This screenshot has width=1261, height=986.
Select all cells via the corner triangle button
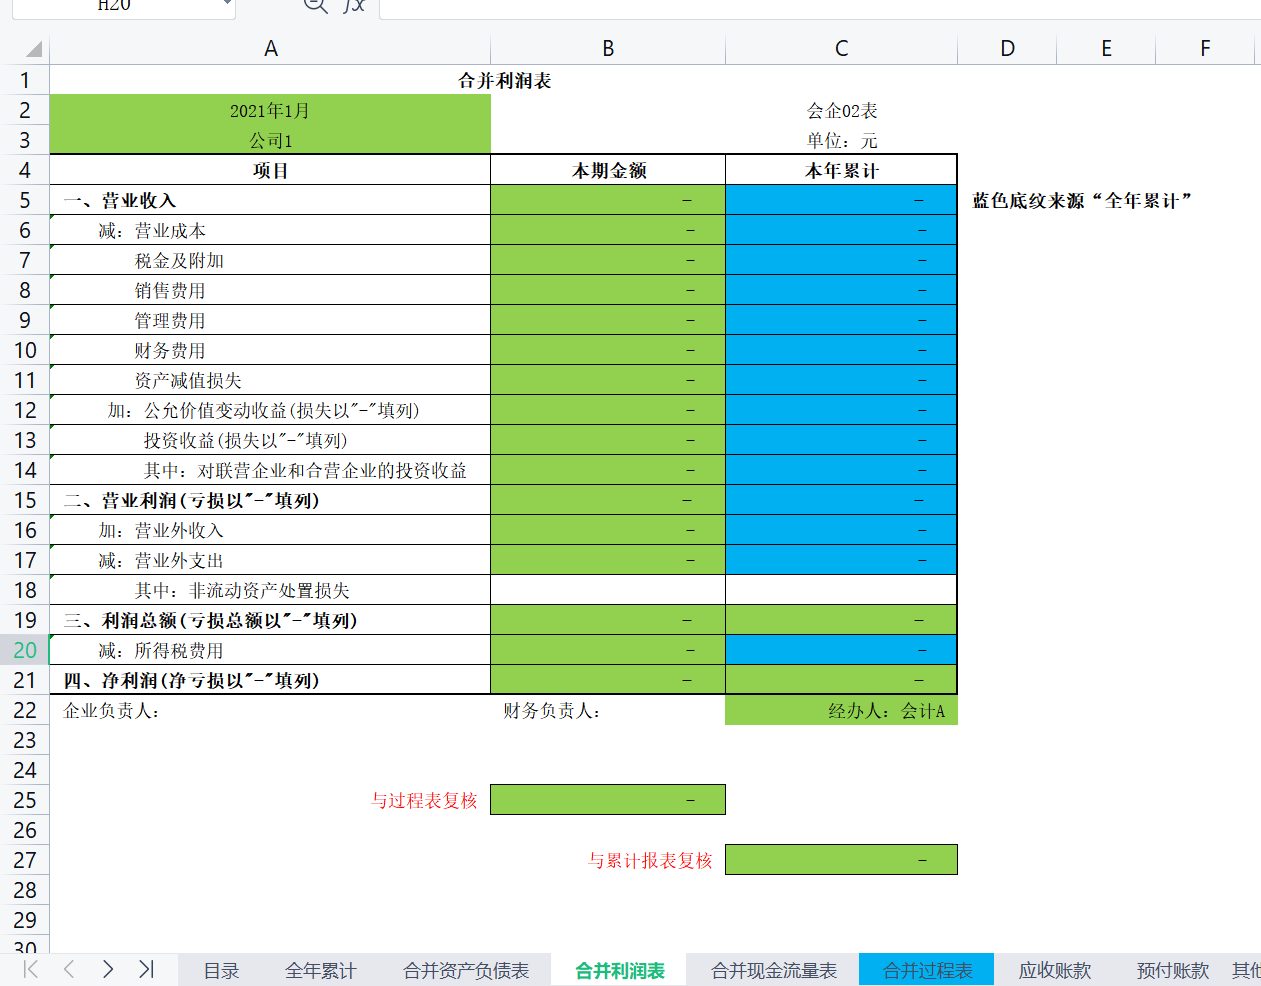[32, 47]
